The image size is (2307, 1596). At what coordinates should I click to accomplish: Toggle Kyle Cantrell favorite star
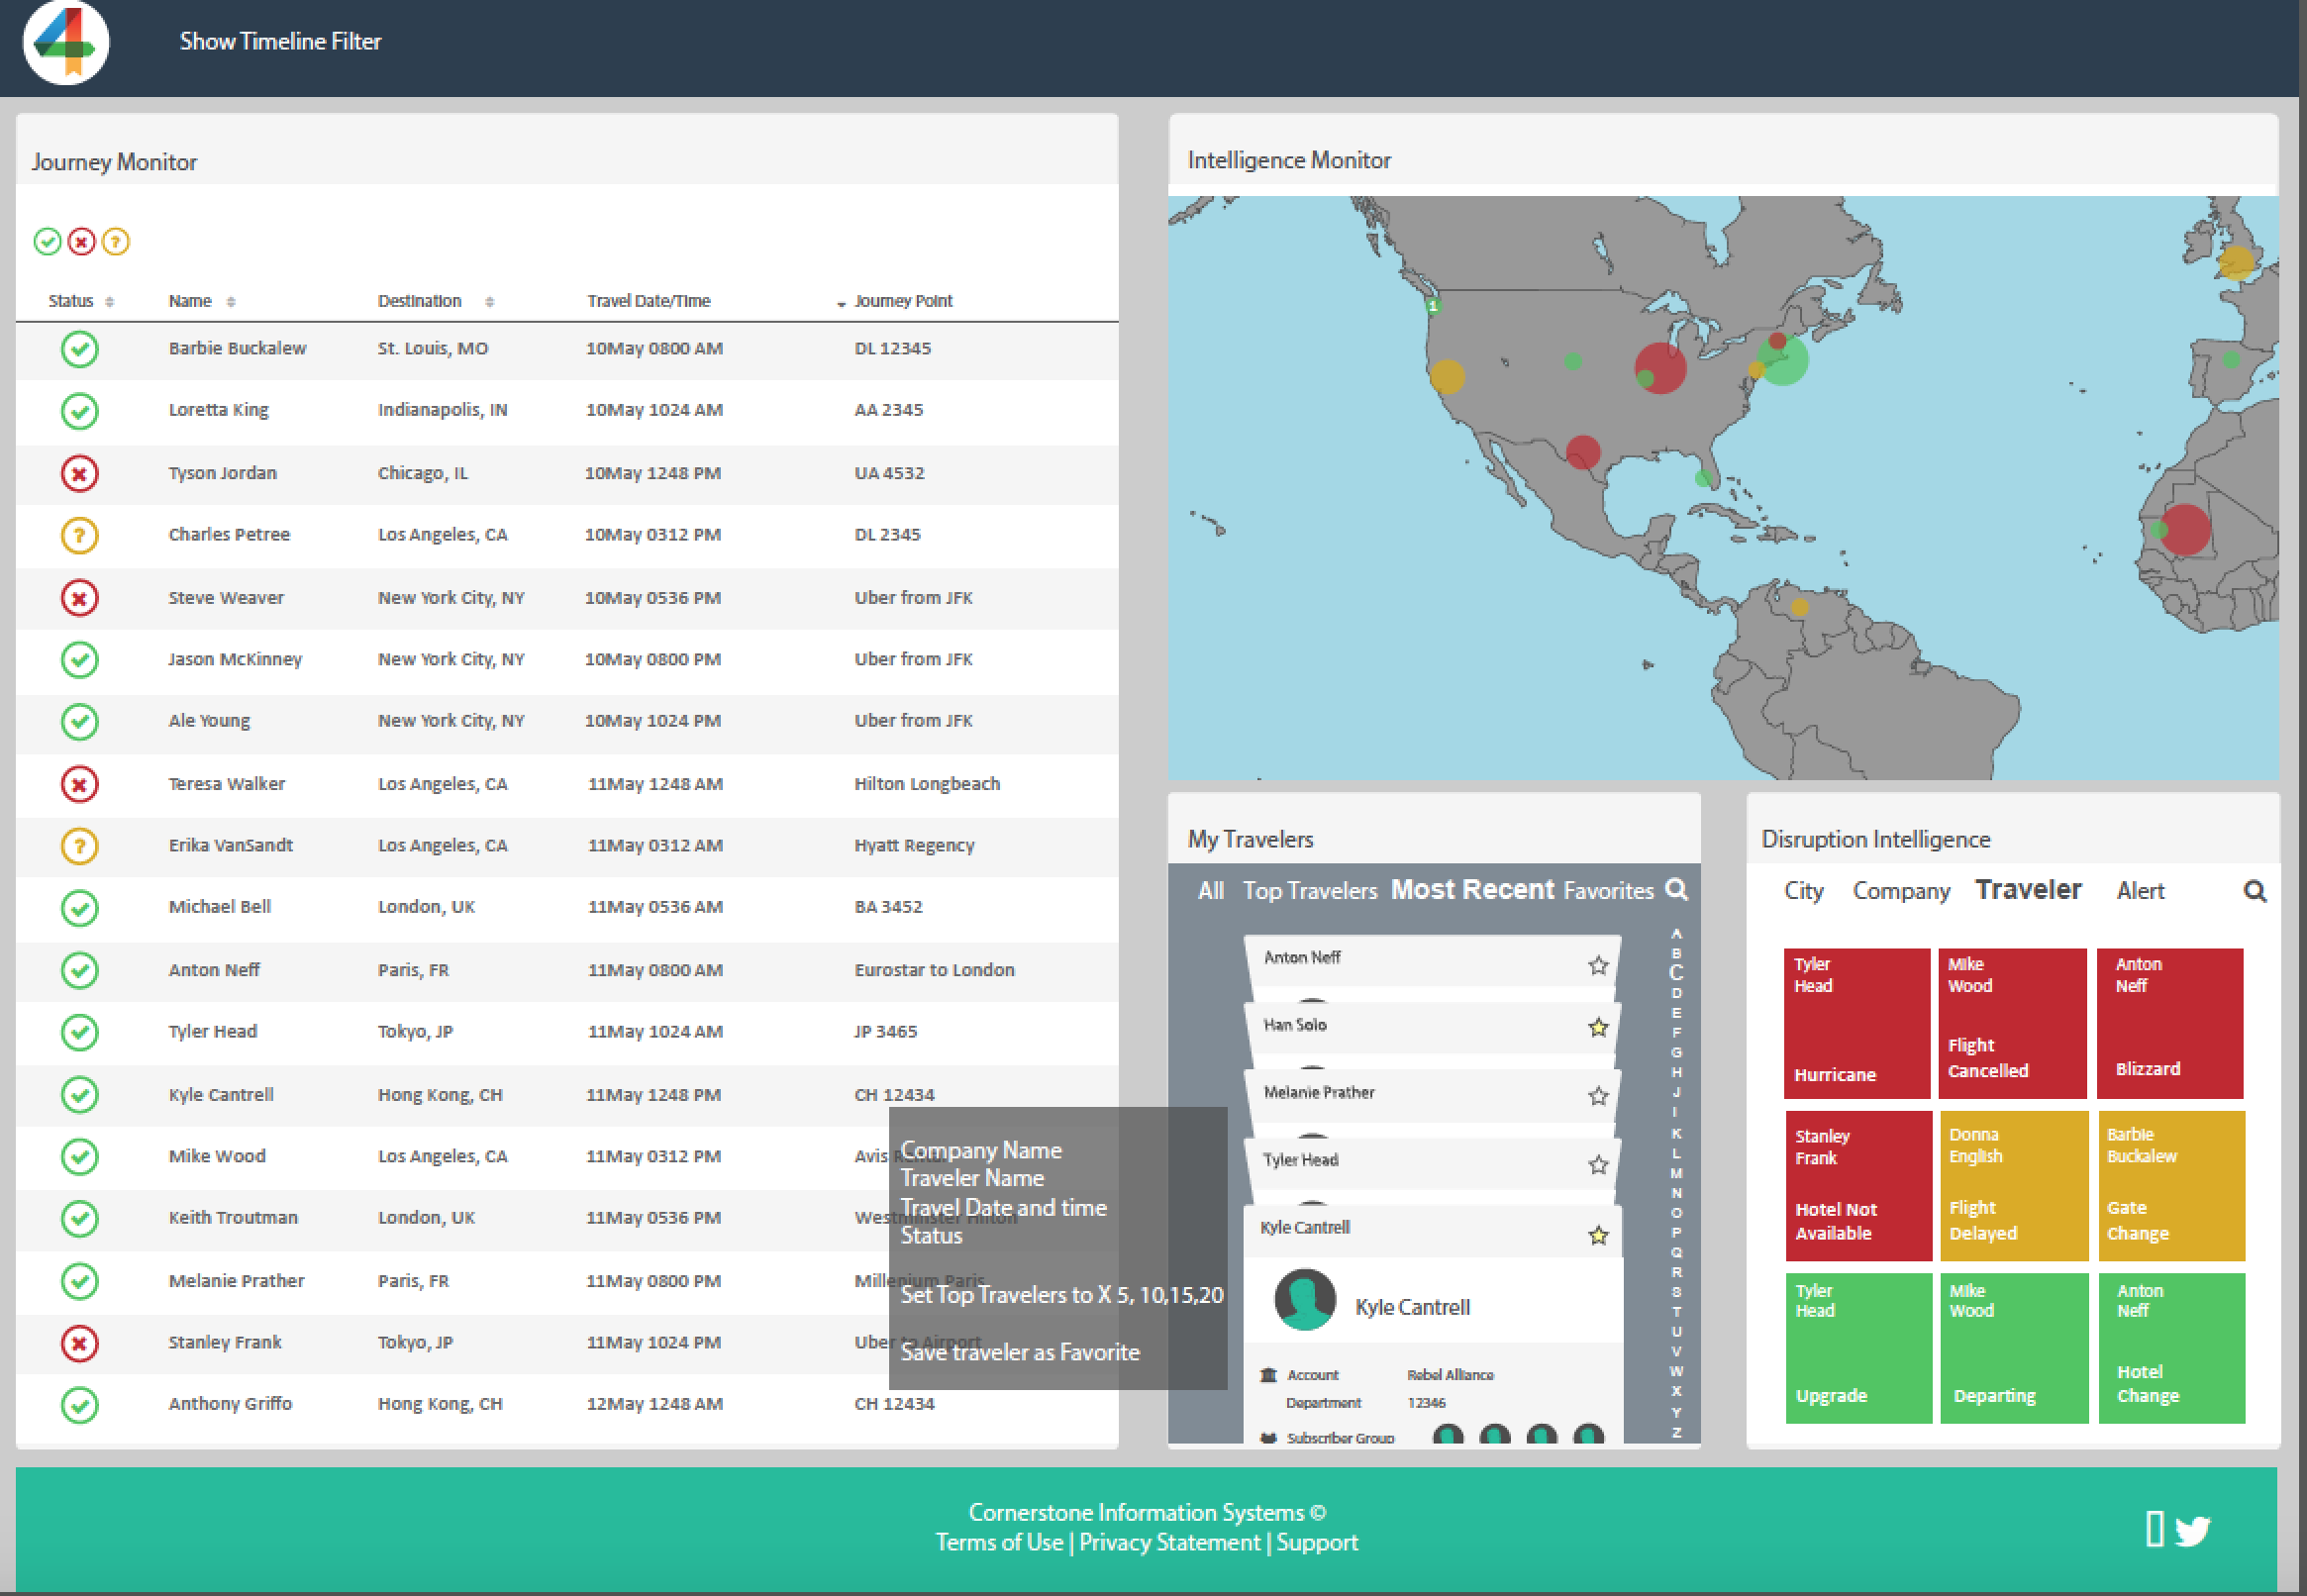pos(1598,1235)
